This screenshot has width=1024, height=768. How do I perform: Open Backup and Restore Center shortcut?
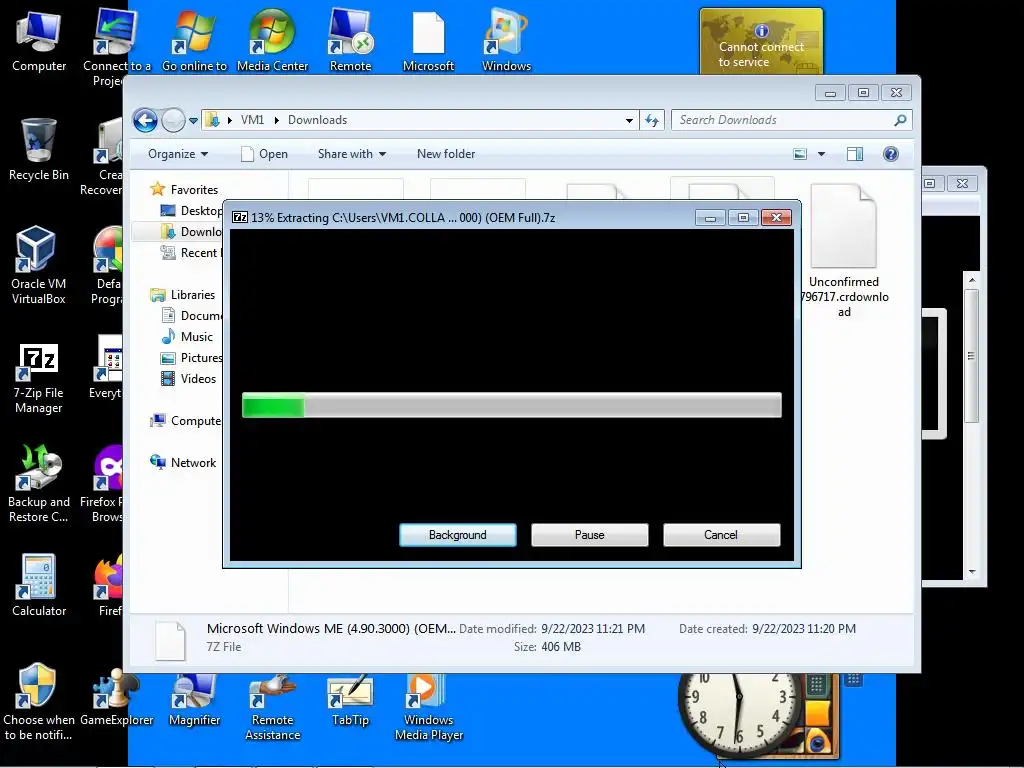pyautogui.click(x=39, y=483)
